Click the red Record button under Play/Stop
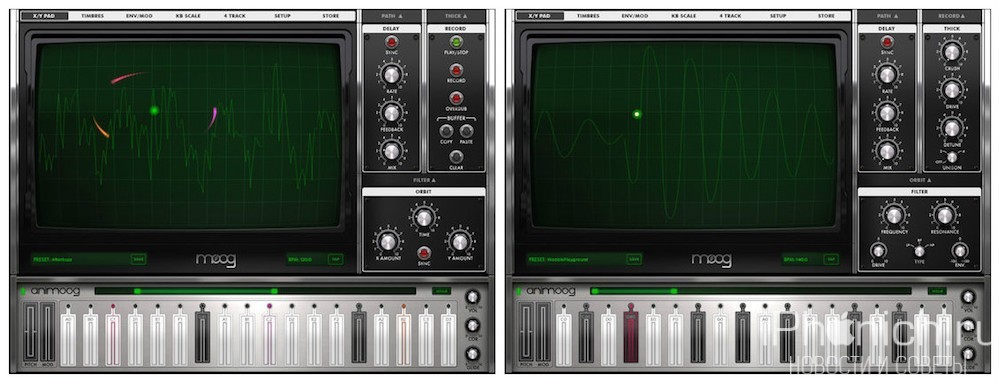Screen dimensions: 1000x383 coord(455,70)
